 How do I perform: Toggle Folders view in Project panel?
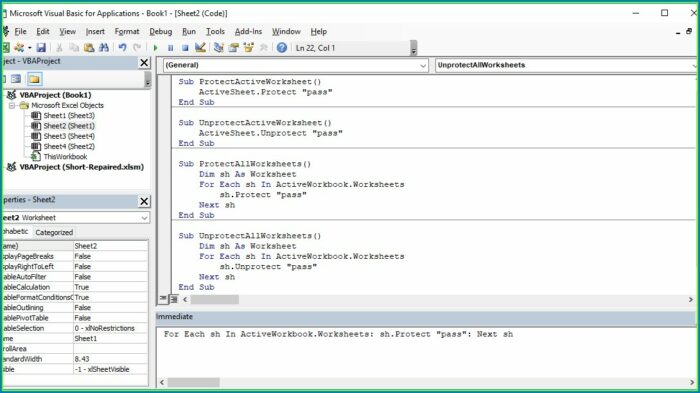coord(34,79)
